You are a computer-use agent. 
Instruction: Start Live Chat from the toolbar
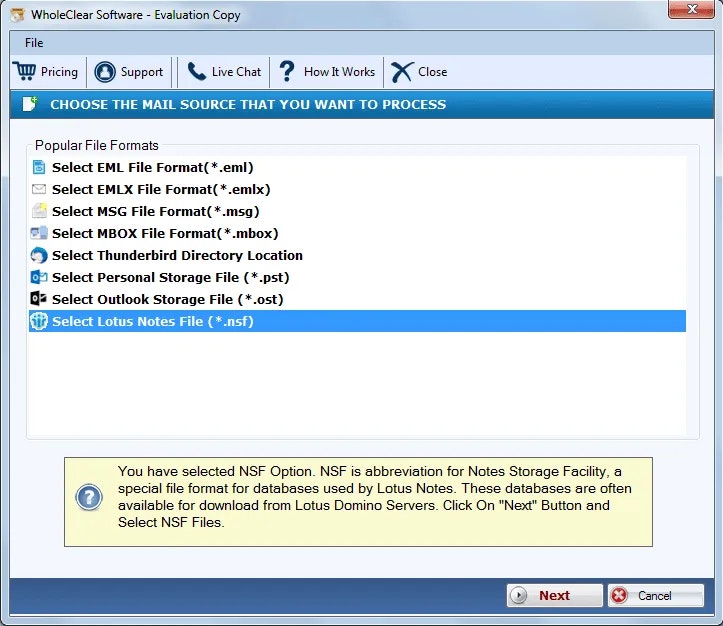point(224,72)
